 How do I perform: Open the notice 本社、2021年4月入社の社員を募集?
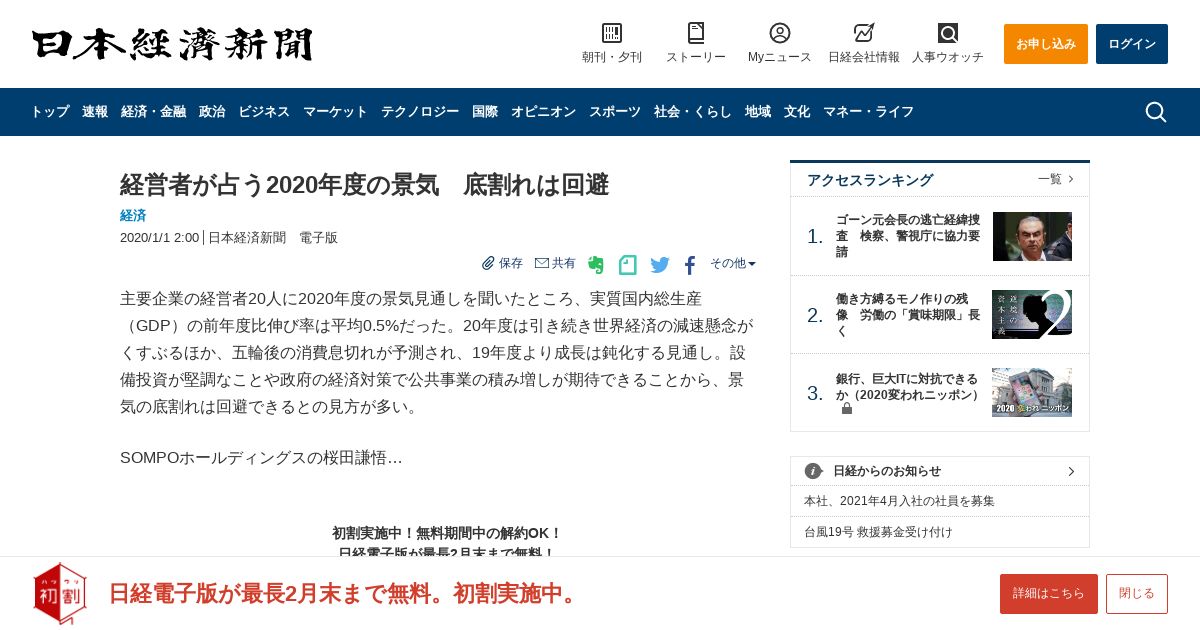[899, 501]
